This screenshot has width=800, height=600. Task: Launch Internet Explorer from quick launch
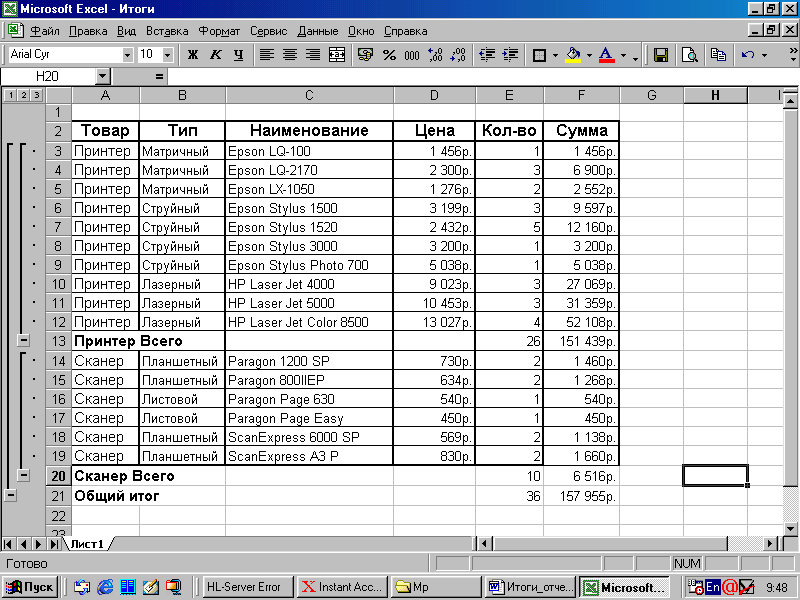click(x=105, y=587)
